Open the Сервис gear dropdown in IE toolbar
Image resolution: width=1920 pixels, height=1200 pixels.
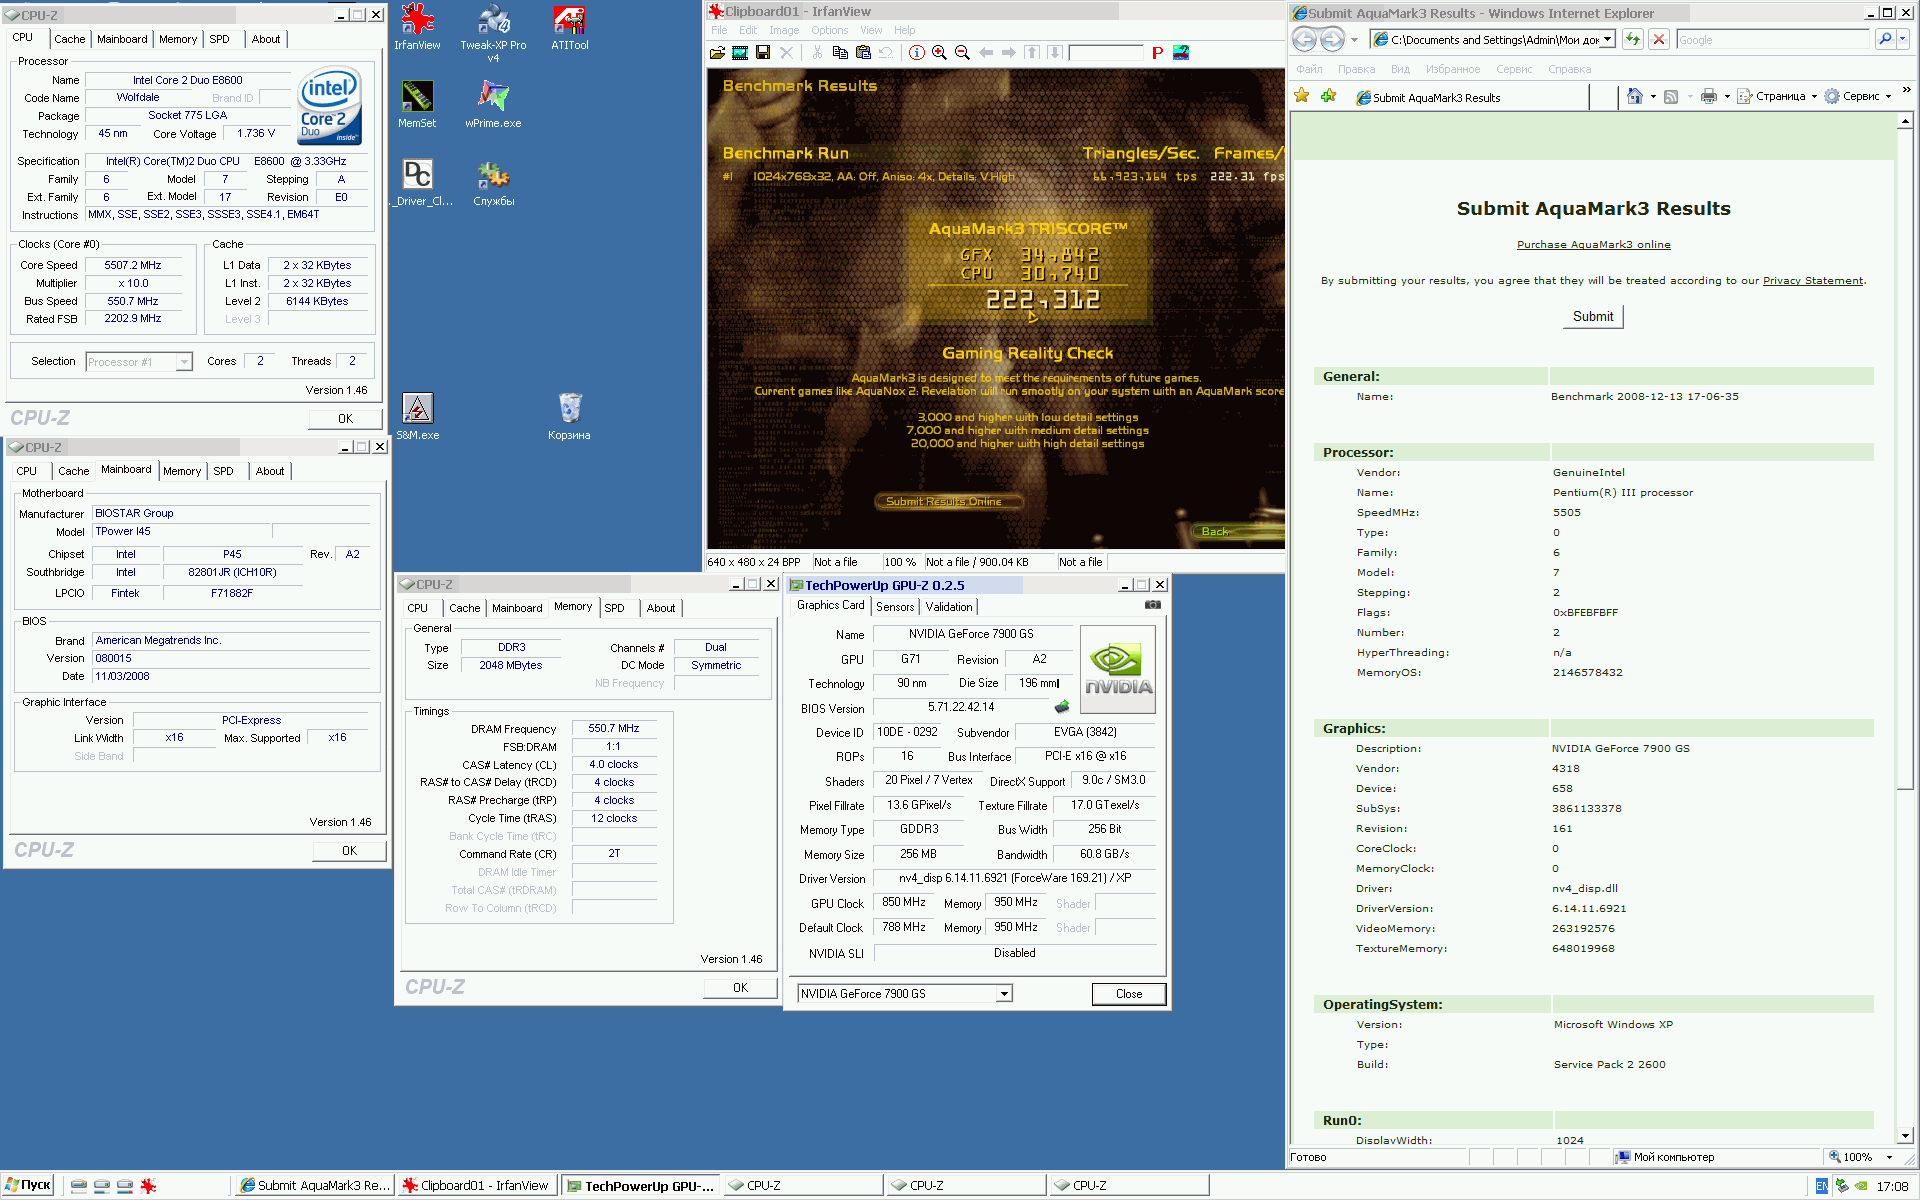tap(1858, 96)
